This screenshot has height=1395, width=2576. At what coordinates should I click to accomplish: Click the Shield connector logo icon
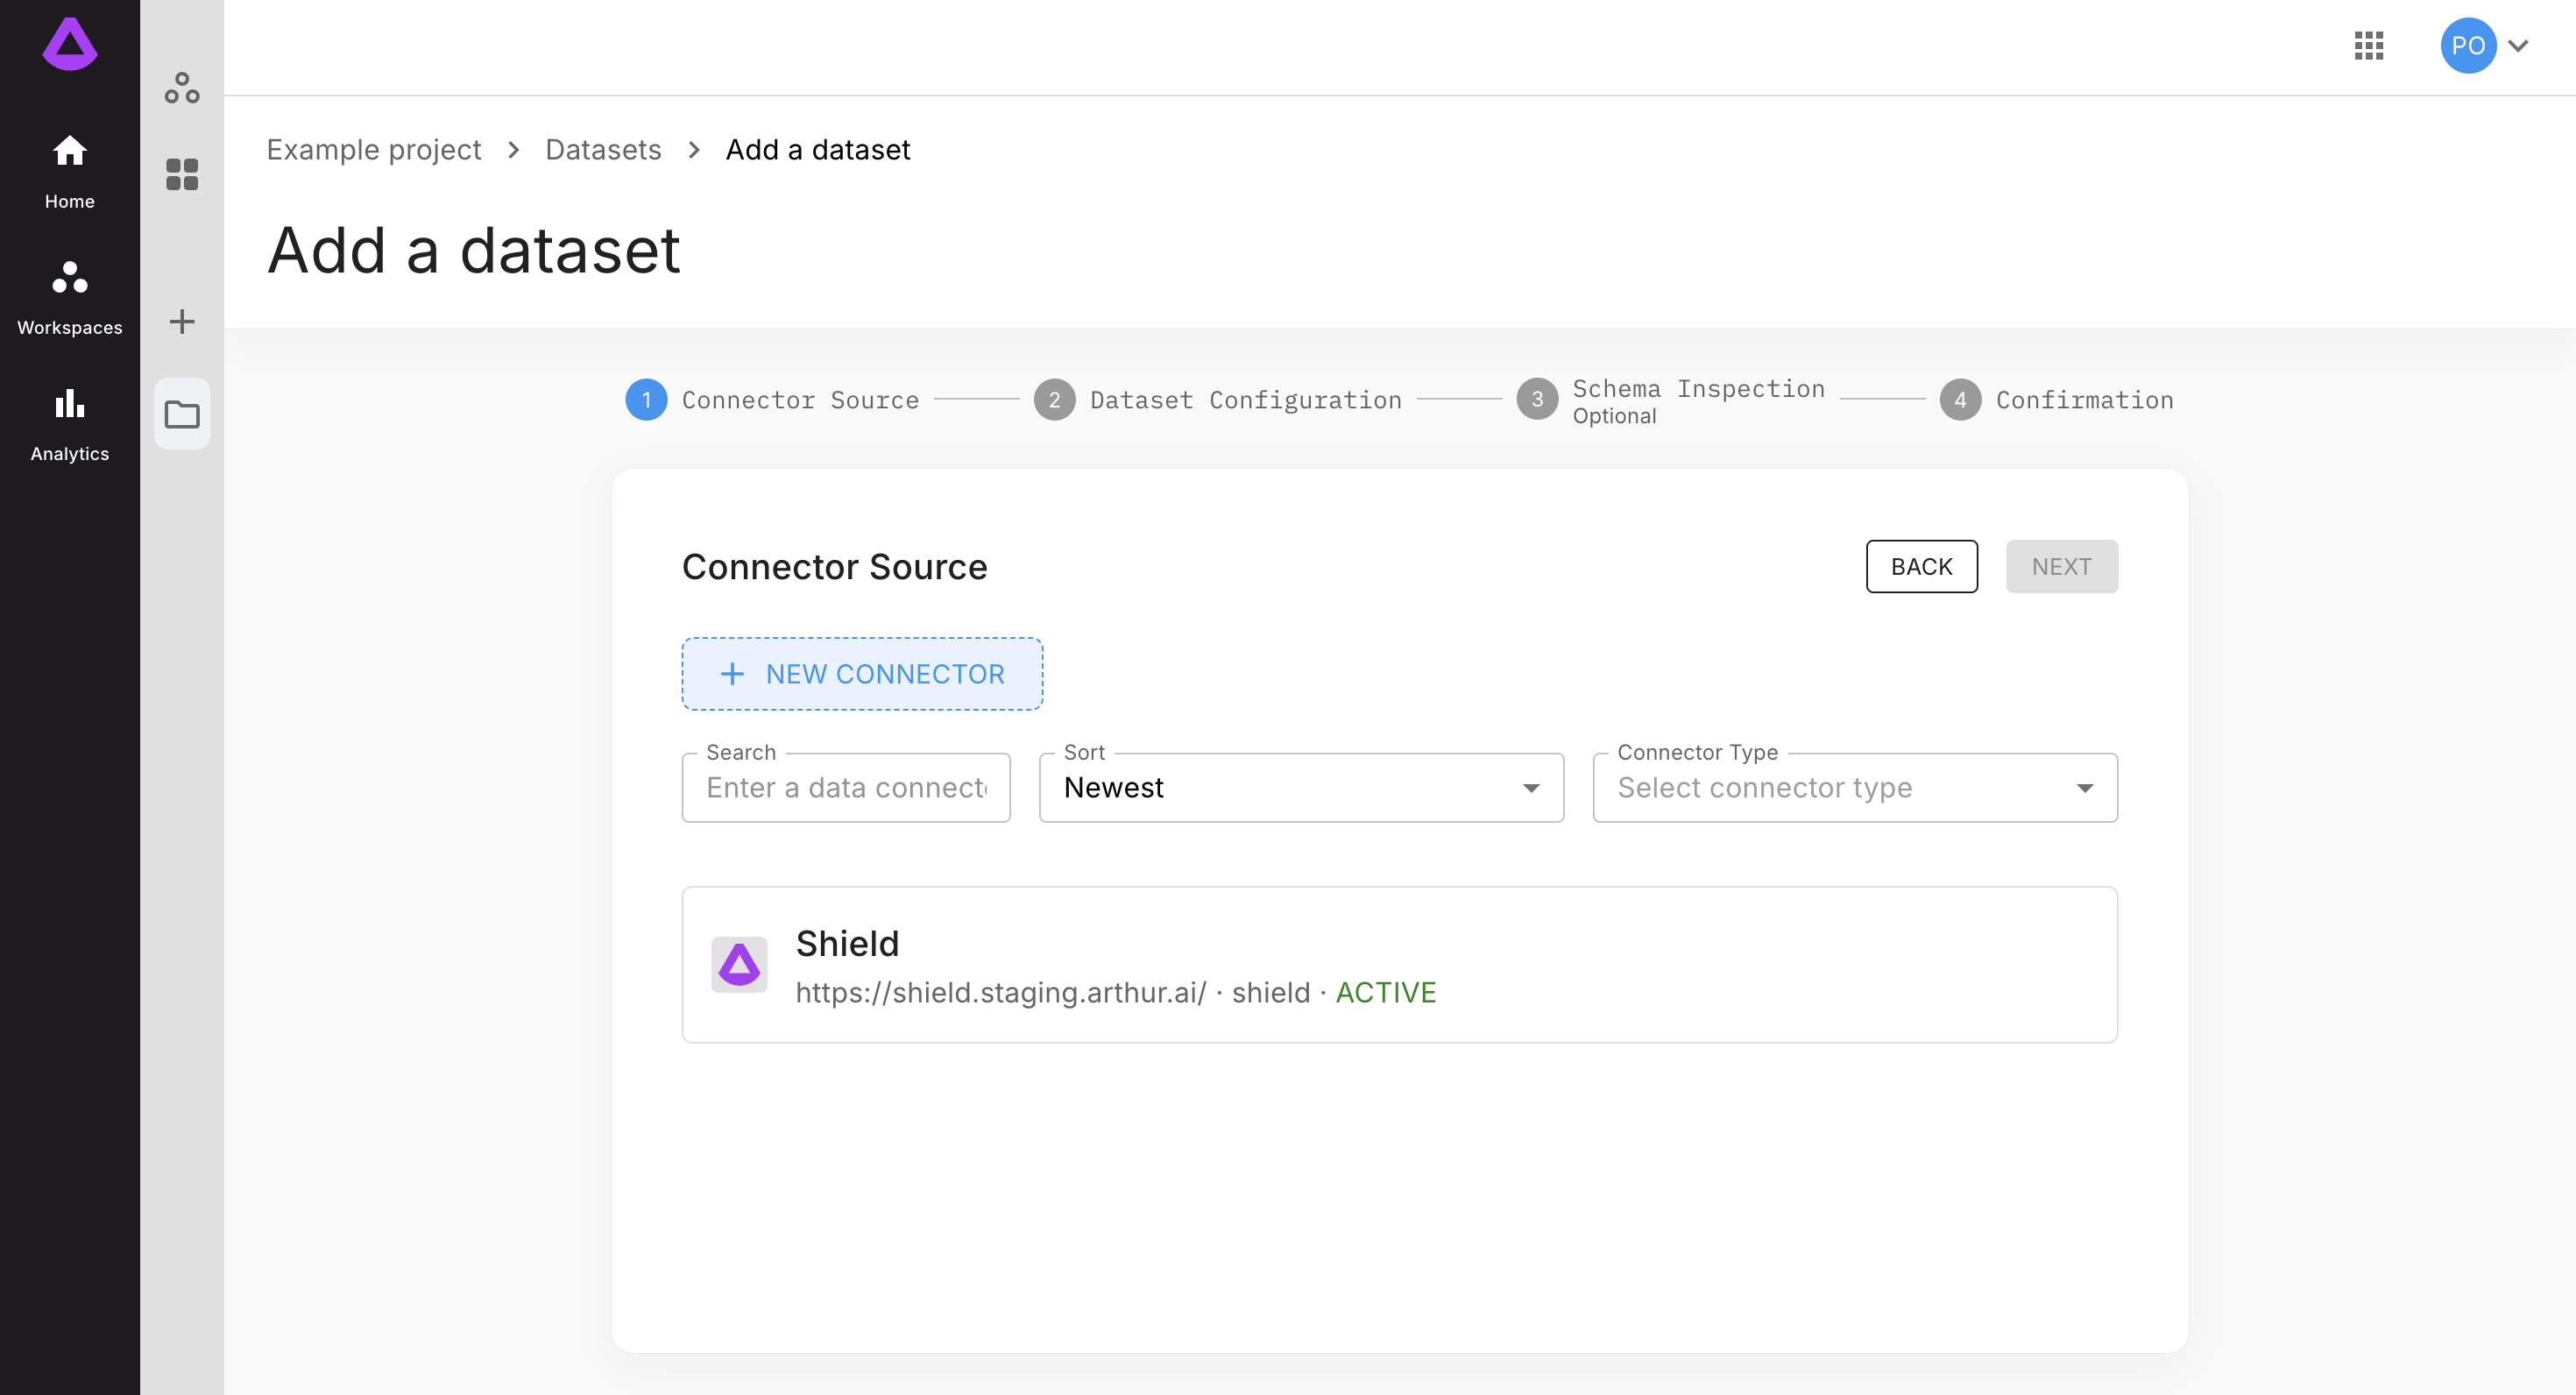pyautogui.click(x=739, y=964)
